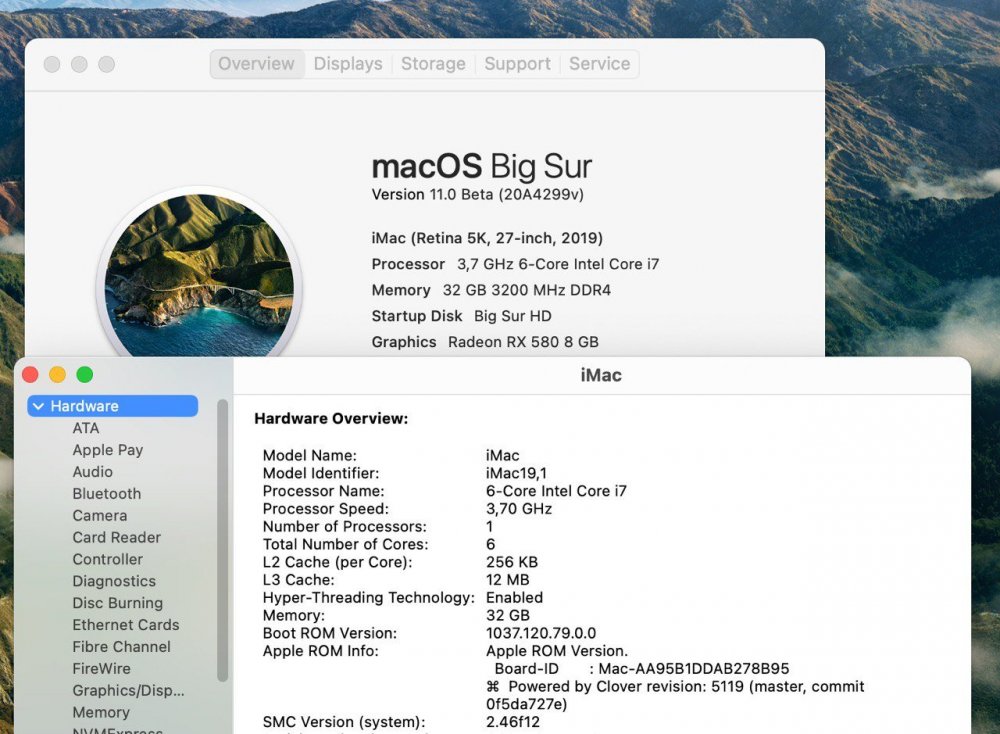1000x734 pixels.
Task: Click the 3,7 GHz processor value
Action: coord(558,264)
